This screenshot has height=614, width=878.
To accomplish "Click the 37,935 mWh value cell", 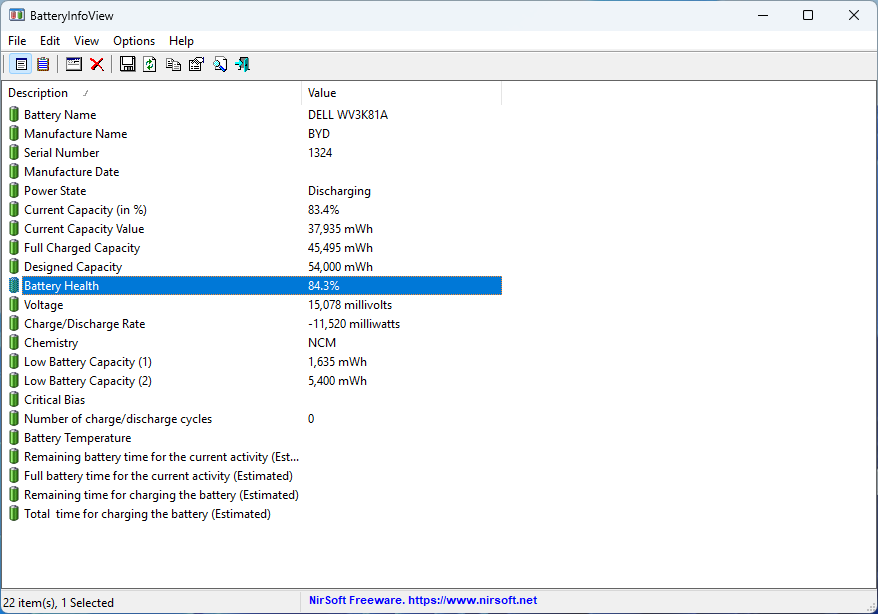I will click(x=340, y=229).
